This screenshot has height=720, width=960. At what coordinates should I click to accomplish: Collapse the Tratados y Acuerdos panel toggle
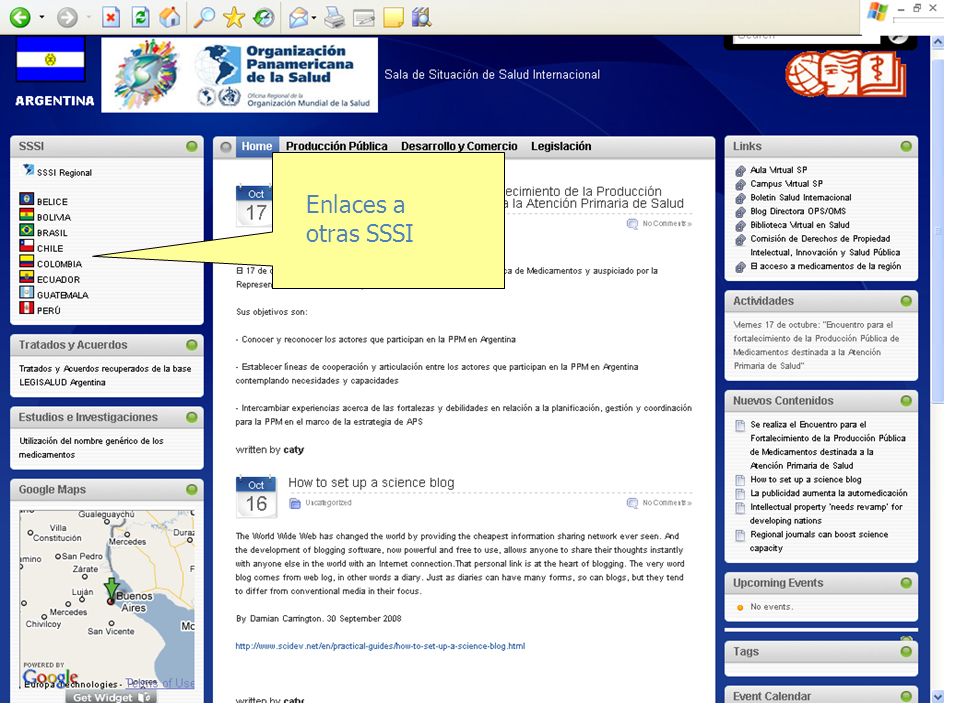click(192, 345)
